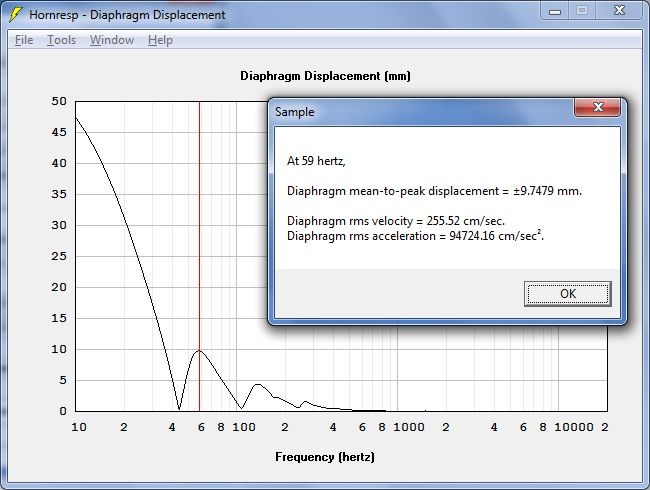Minimize the Hornresp window
This screenshot has height=490, width=650.
pos(555,11)
